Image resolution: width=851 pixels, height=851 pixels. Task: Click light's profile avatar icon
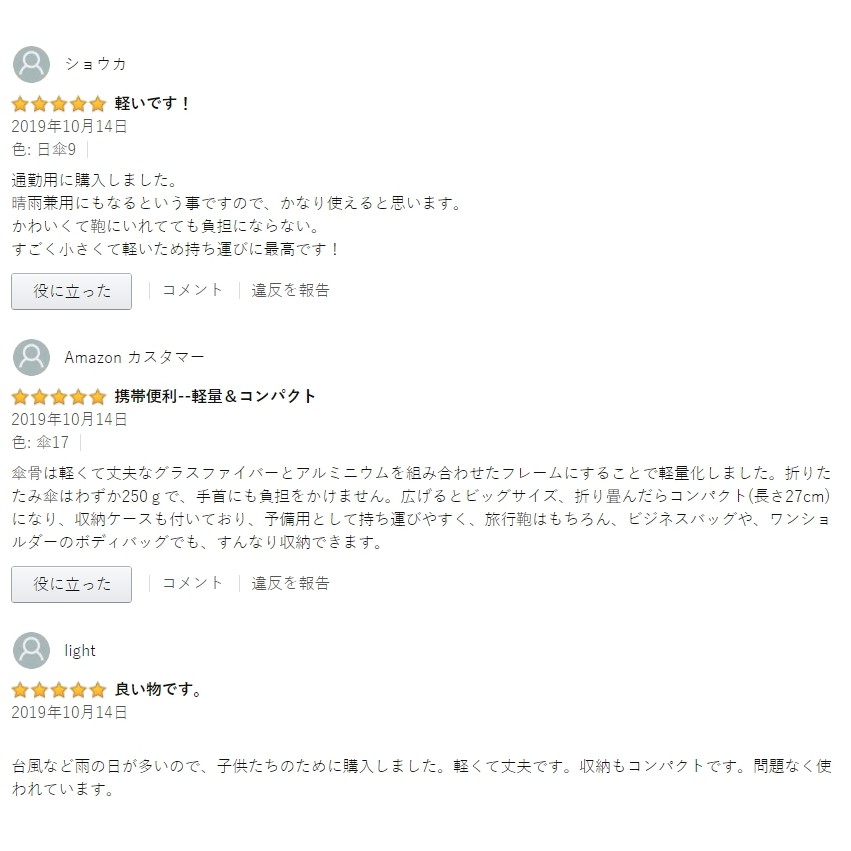click(x=31, y=650)
